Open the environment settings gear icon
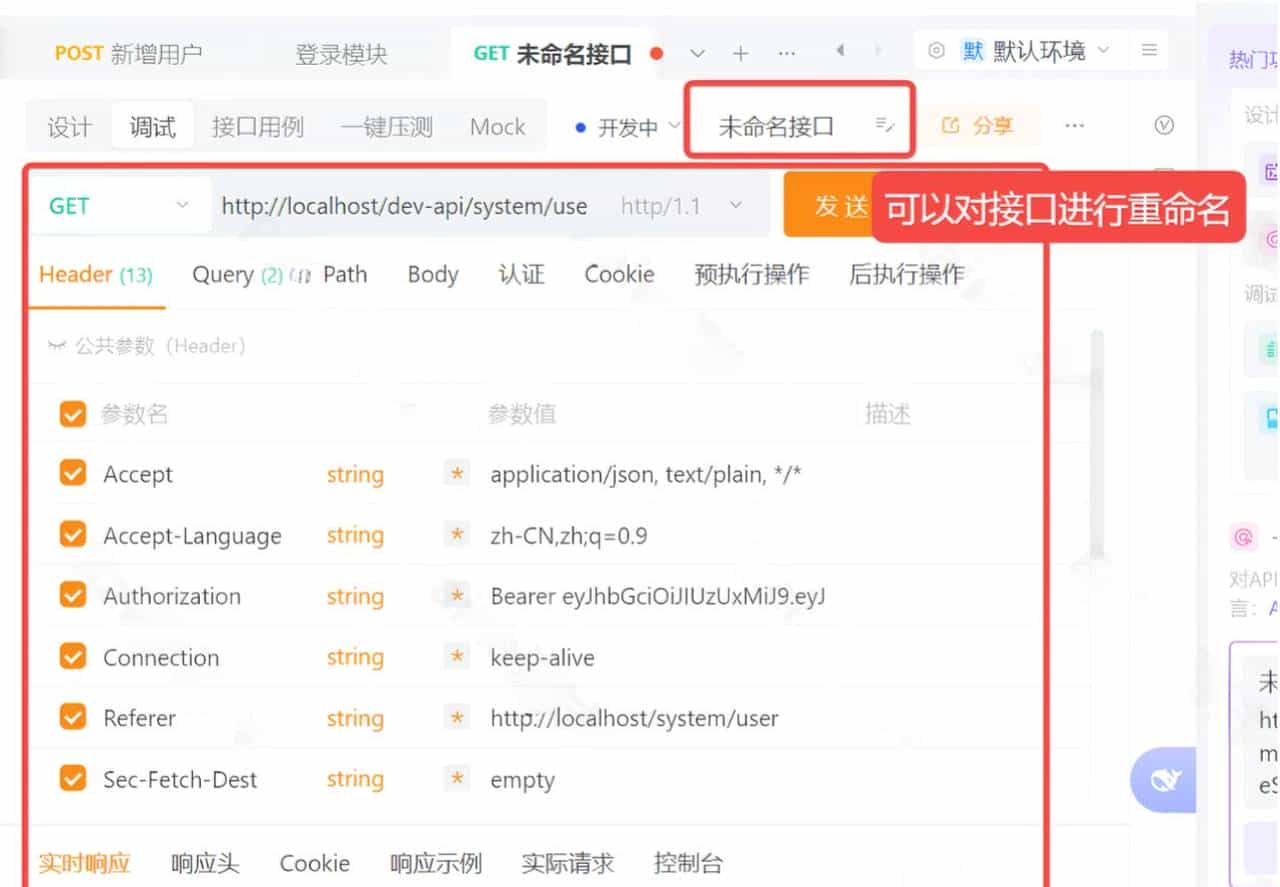Screen dimensions: 1280x887 [936, 51]
